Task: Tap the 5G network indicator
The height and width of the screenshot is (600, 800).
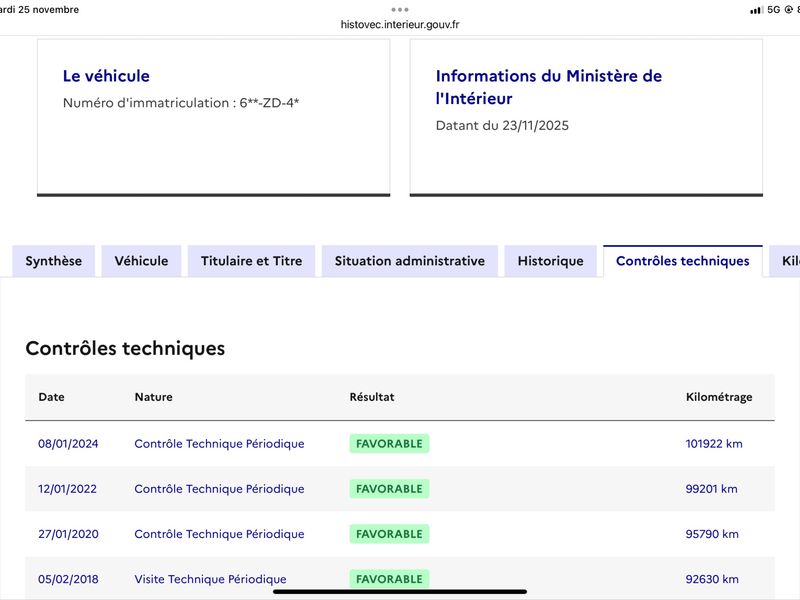Action: coord(773,10)
